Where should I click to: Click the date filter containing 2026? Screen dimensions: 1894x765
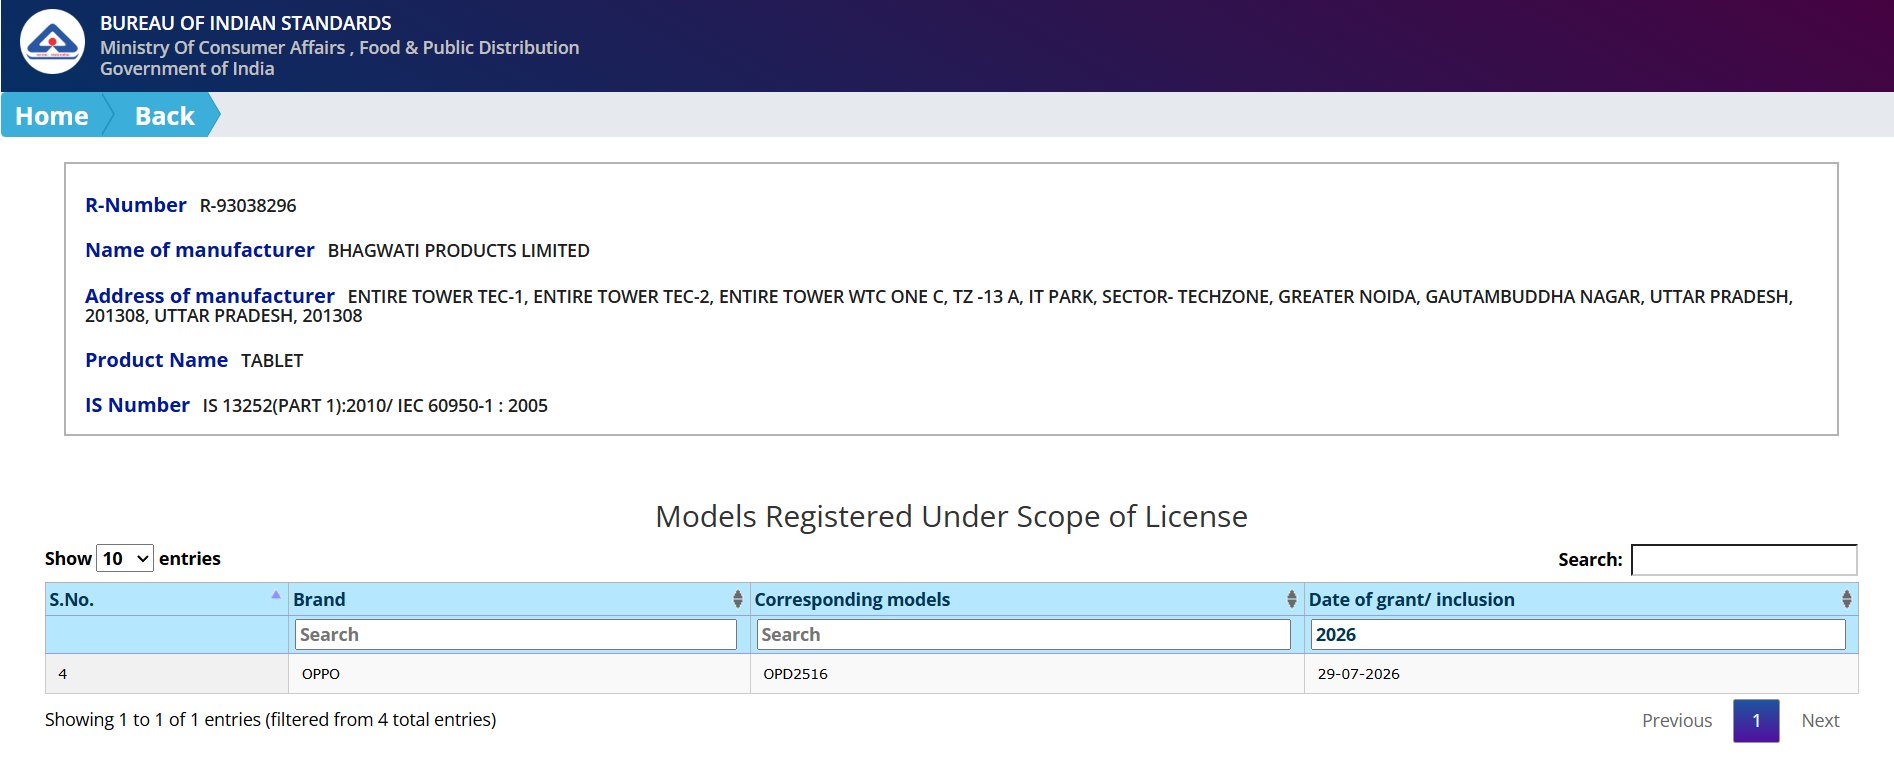click(1578, 635)
